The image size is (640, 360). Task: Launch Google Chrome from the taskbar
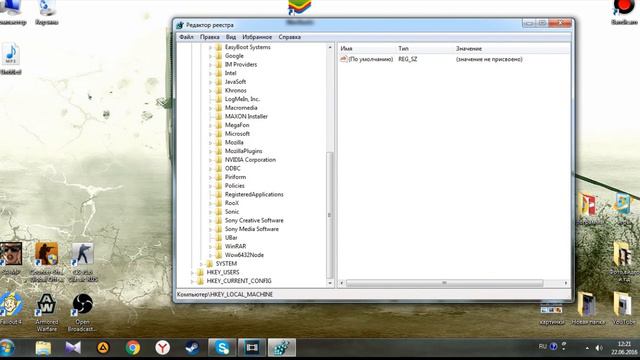[133, 348]
